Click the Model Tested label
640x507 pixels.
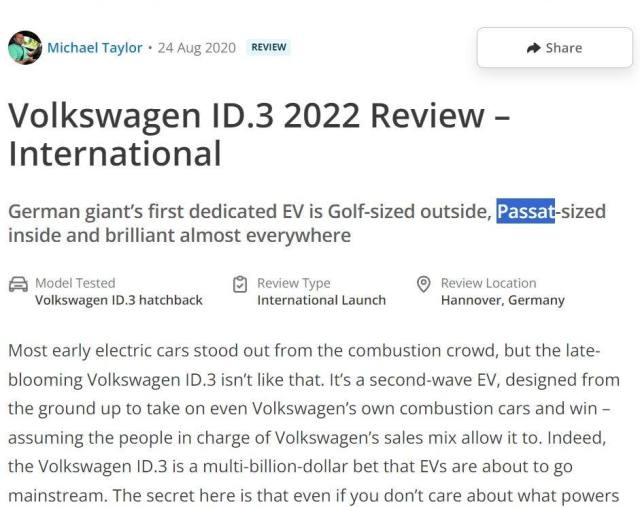click(75, 283)
